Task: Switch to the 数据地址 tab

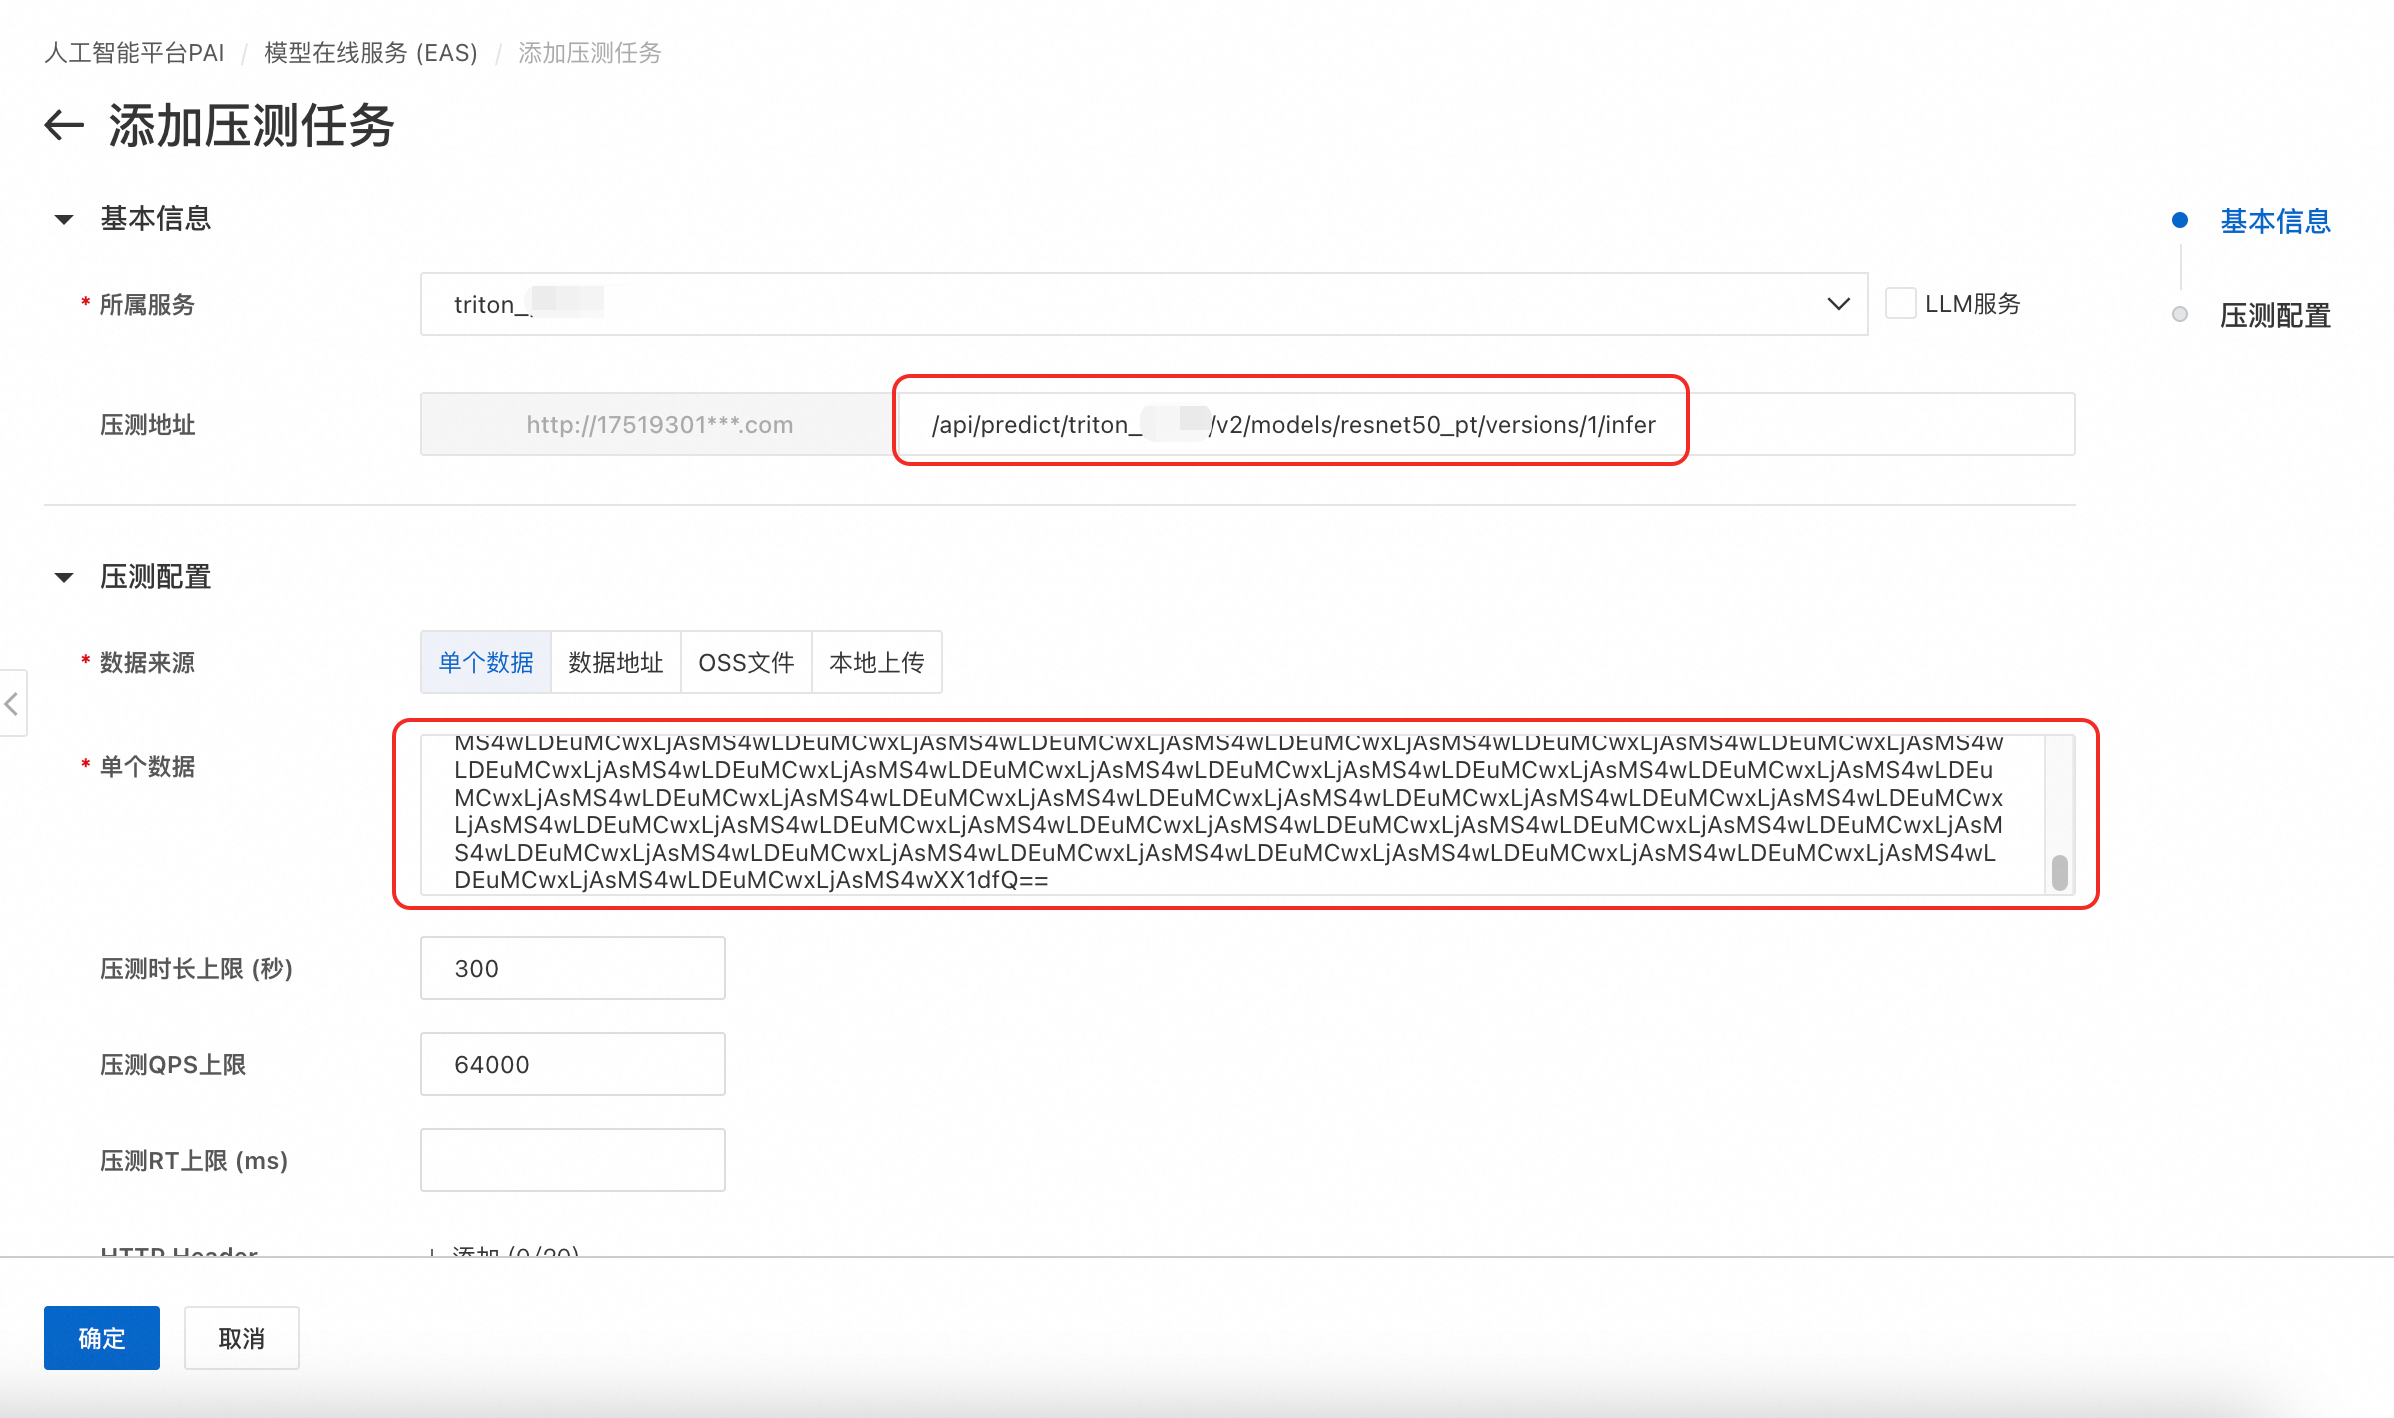Action: (616, 662)
